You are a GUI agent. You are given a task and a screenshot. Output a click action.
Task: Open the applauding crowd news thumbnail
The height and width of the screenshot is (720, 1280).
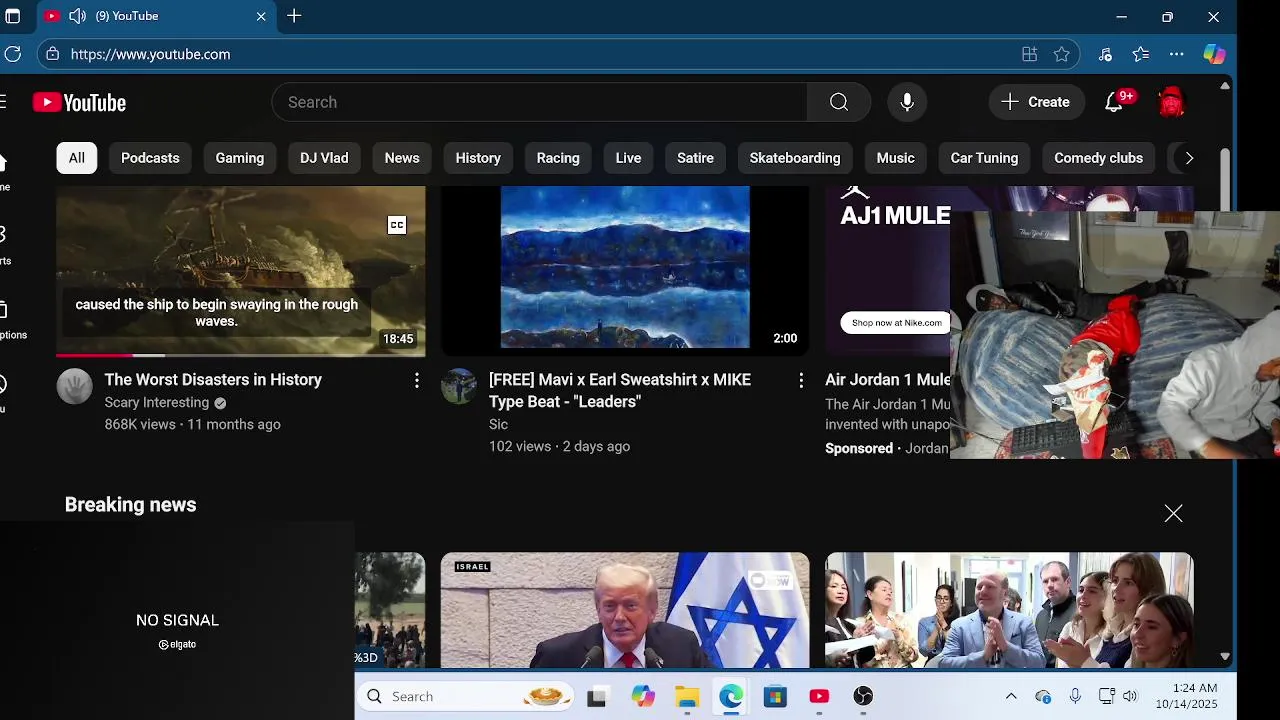point(1009,610)
